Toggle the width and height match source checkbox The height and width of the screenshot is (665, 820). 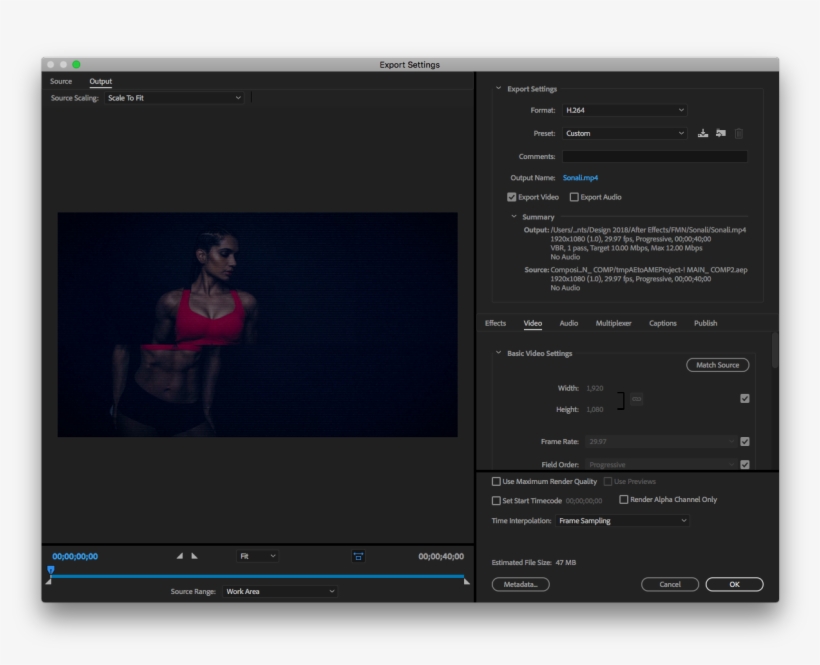tap(745, 399)
